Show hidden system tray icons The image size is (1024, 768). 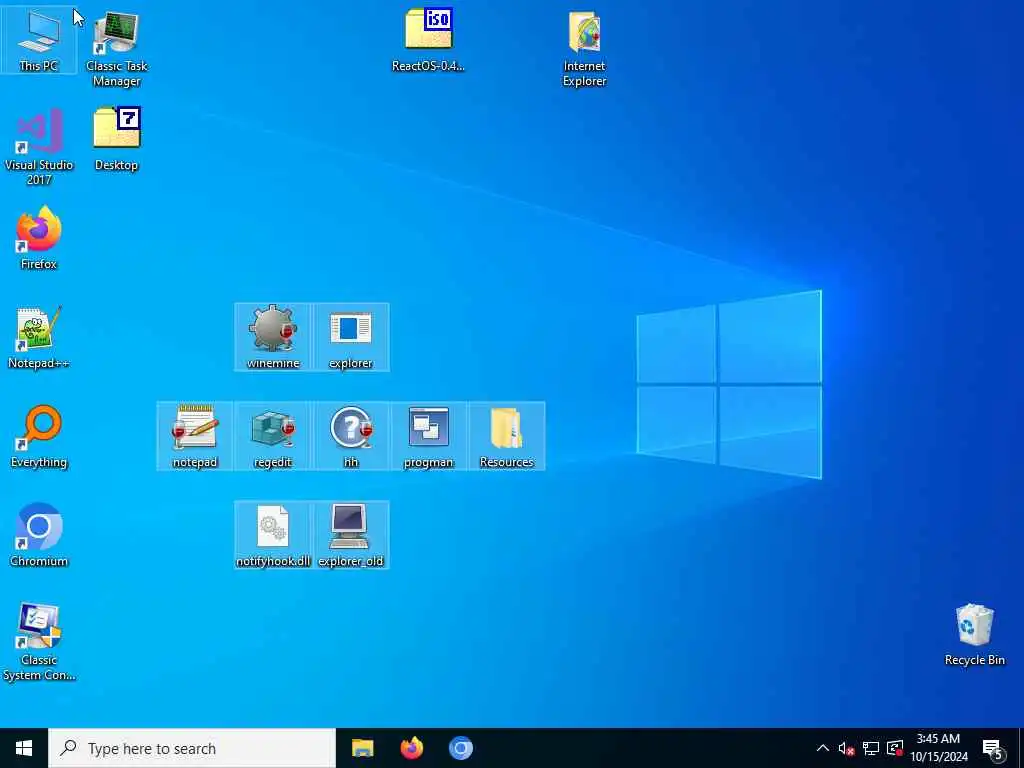[823, 748]
